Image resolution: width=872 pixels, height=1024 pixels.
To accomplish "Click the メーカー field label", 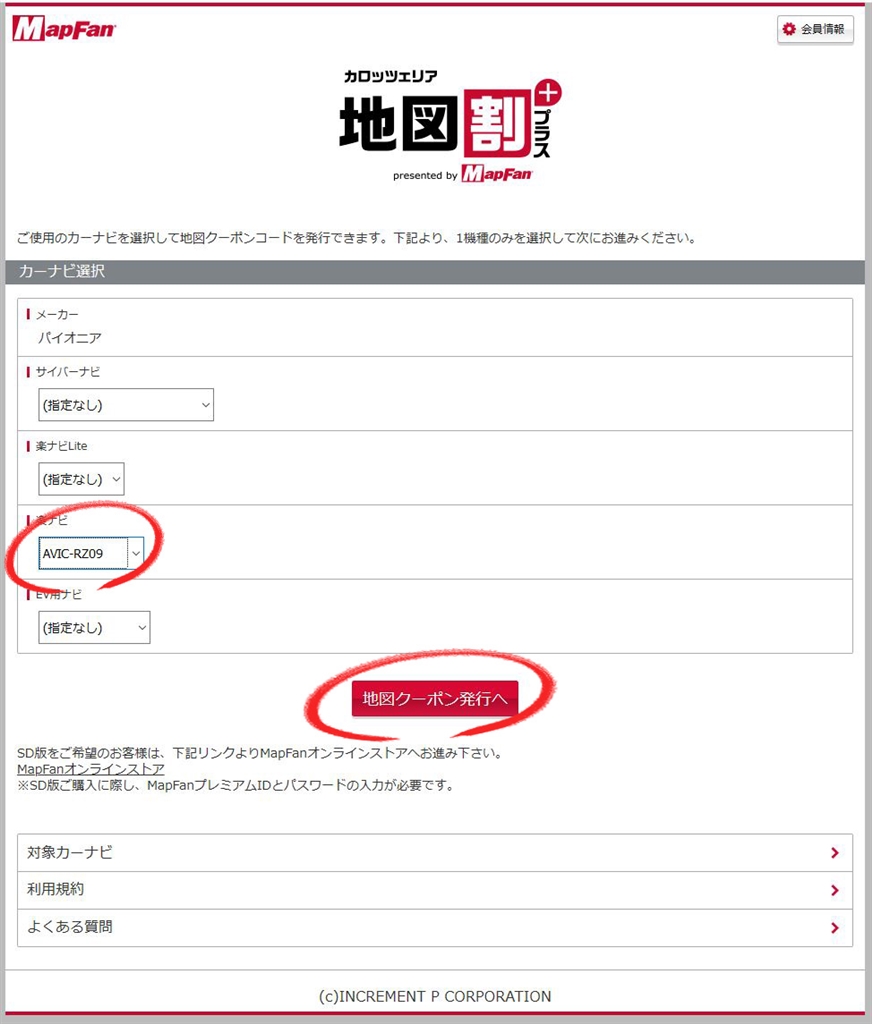I will (x=57, y=315).
